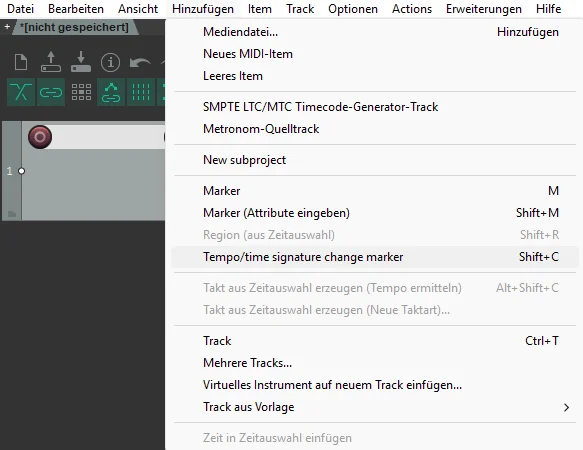Toggle item grouping chain-link icon
Viewport: 583px width, 450px height.
[x=51, y=92]
